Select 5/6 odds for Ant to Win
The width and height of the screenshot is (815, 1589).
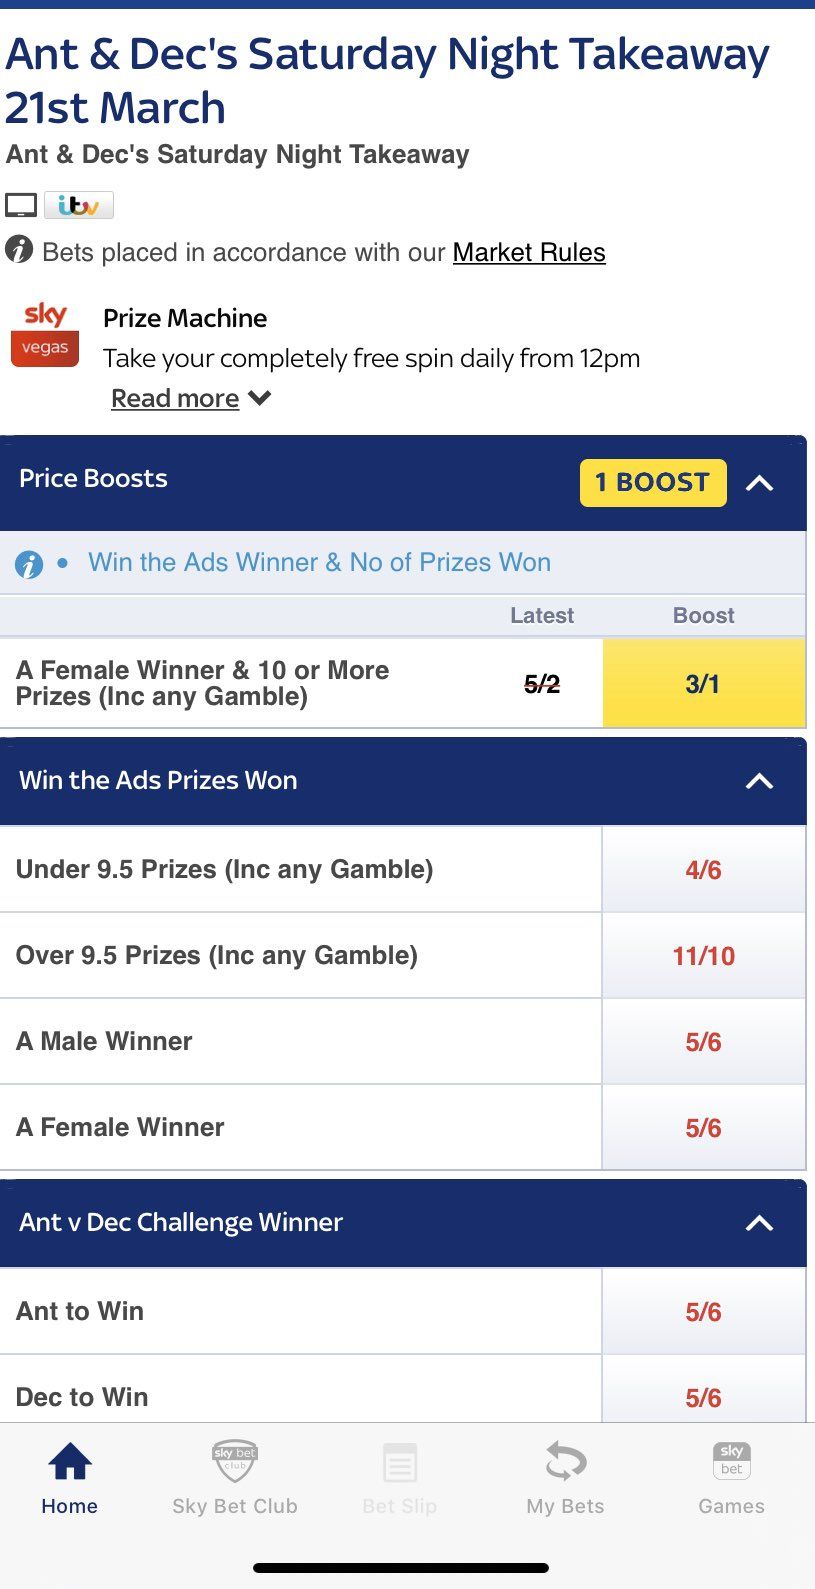[x=703, y=1312]
